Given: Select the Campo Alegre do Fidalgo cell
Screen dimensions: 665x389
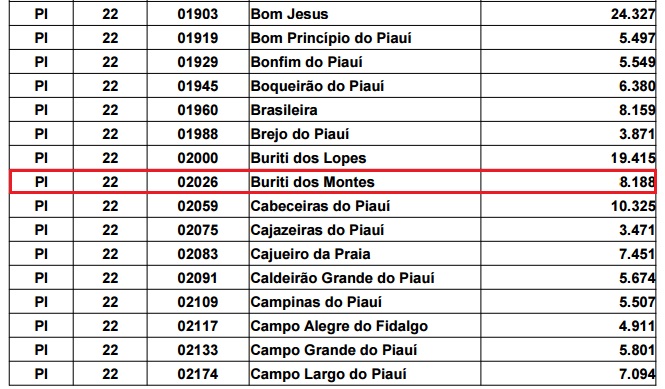Looking at the screenshot, I should (365, 326).
